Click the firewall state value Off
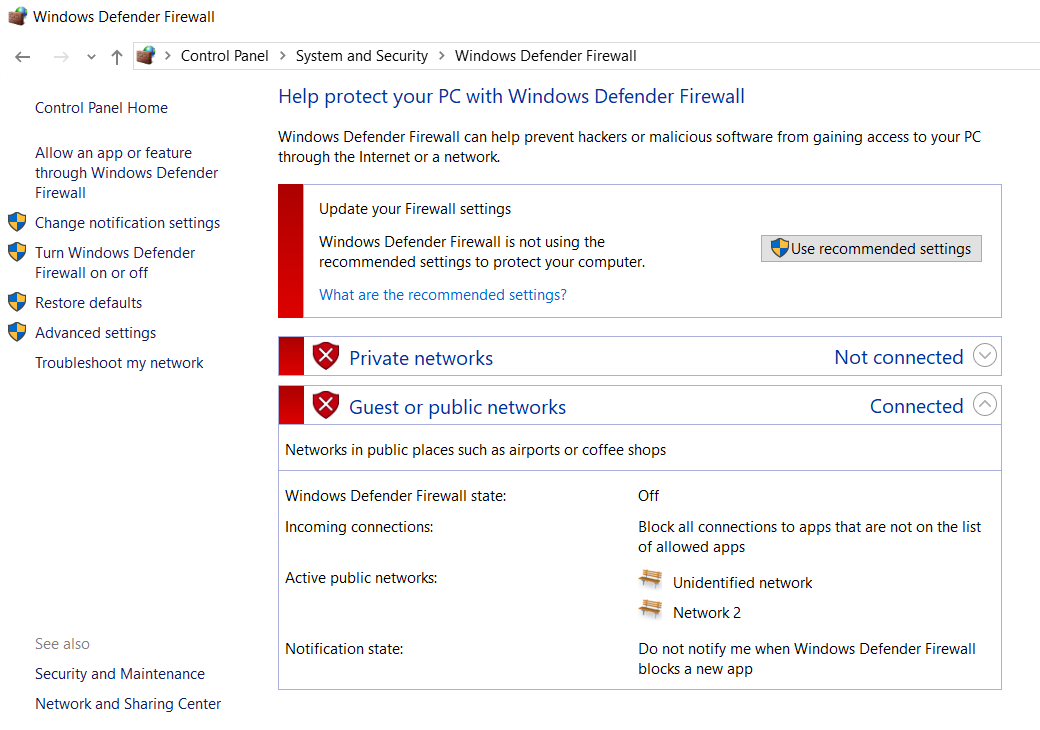Screen dimensions: 1040x730 (648, 496)
